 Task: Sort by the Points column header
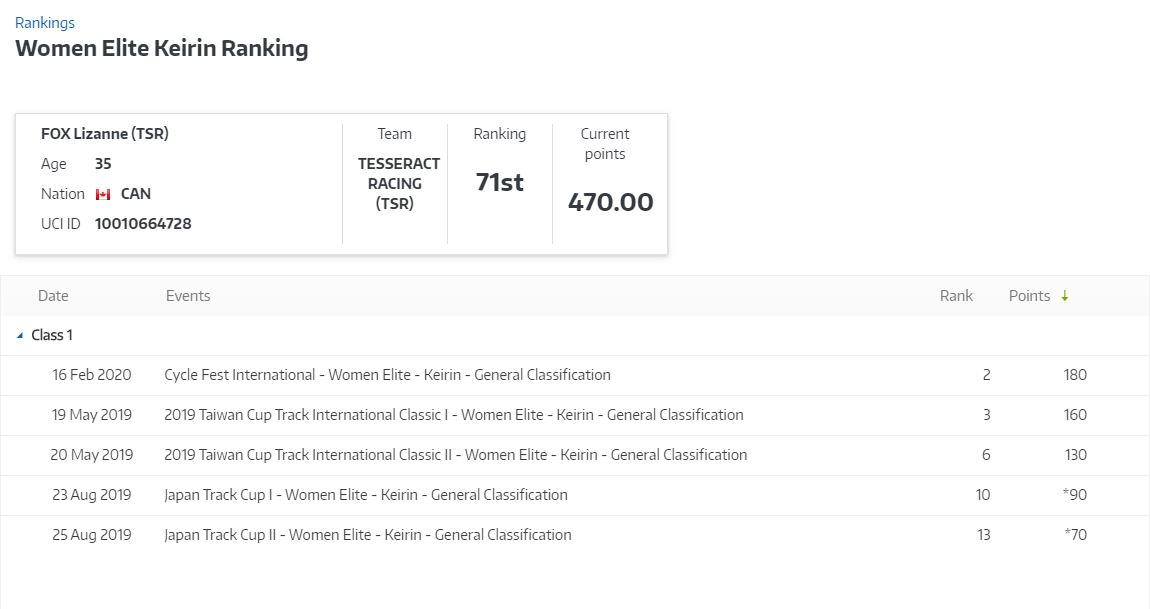point(1029,296)
